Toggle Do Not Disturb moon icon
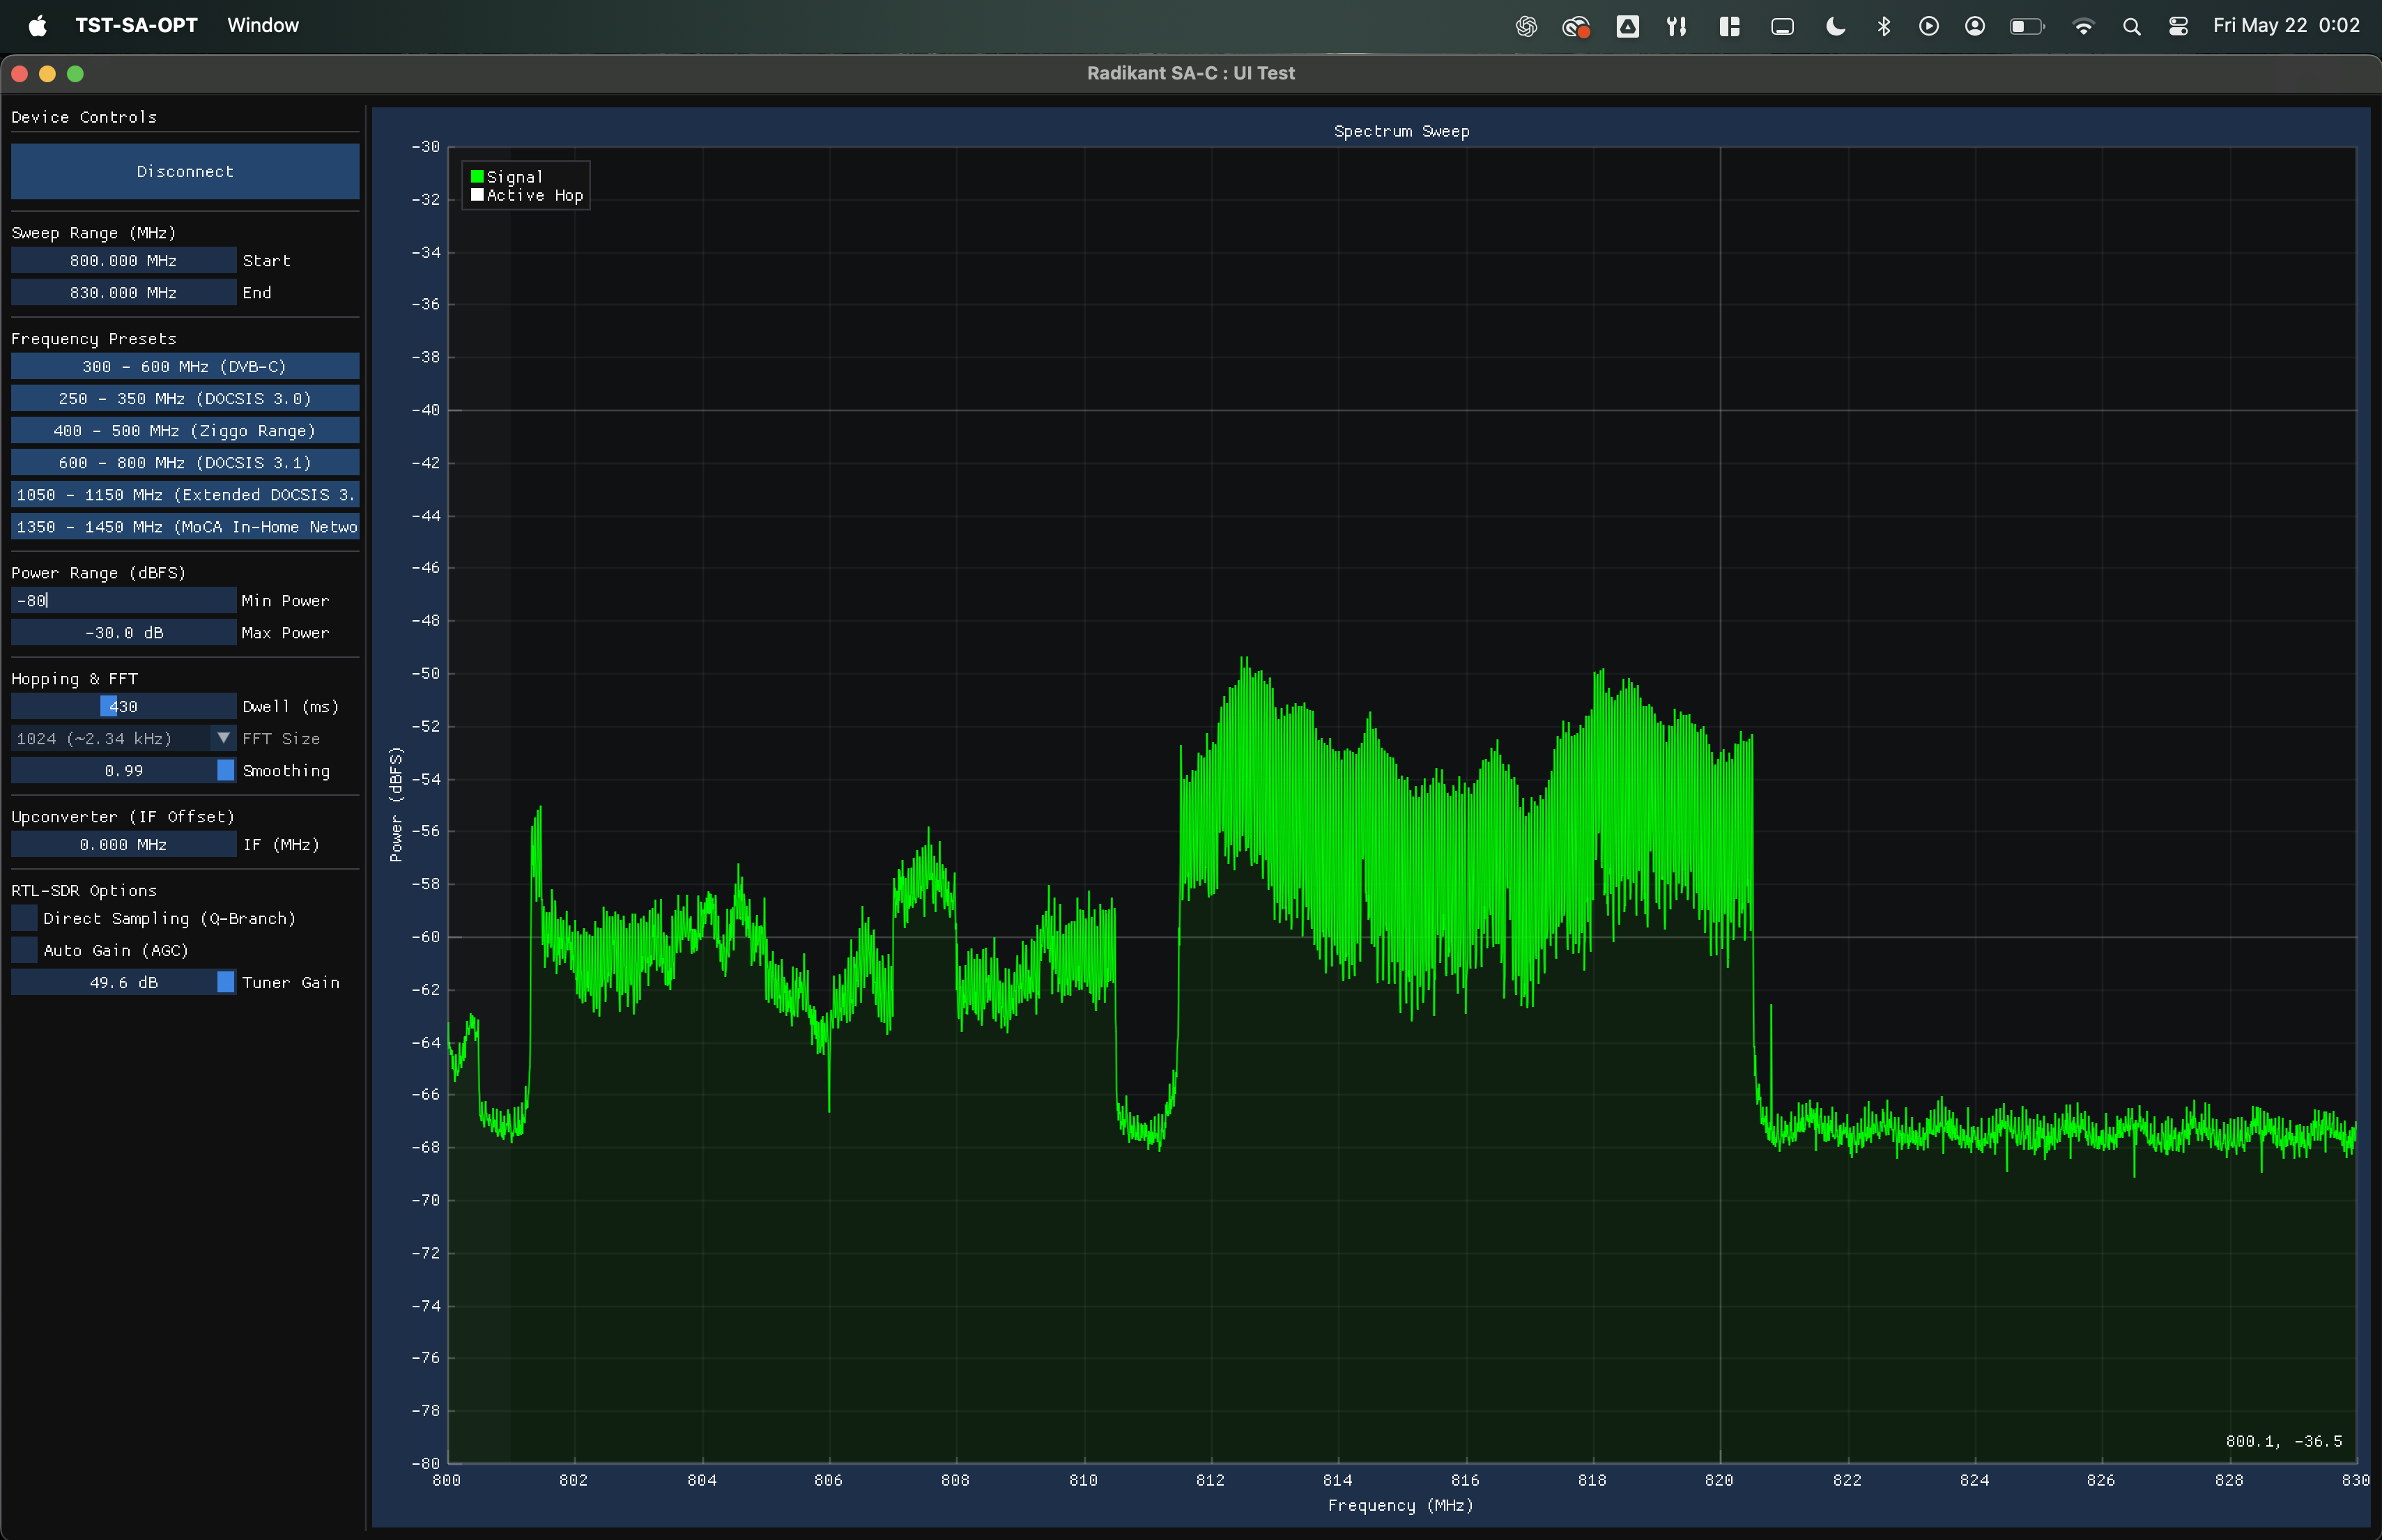The height and width of the screenshot is (1540, 2382). click(1835, 26)
